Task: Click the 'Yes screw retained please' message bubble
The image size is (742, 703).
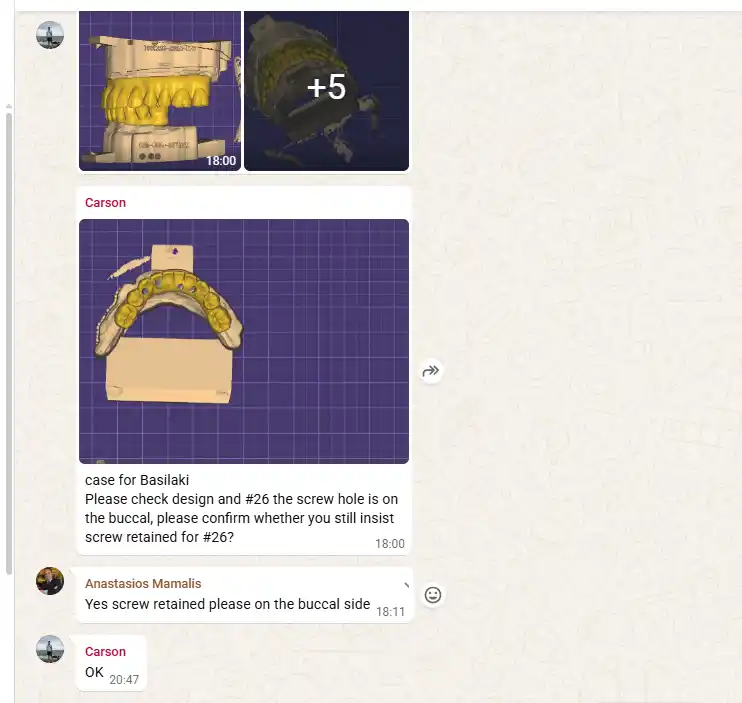Action: pyautogui.click(x=244, y=595)
